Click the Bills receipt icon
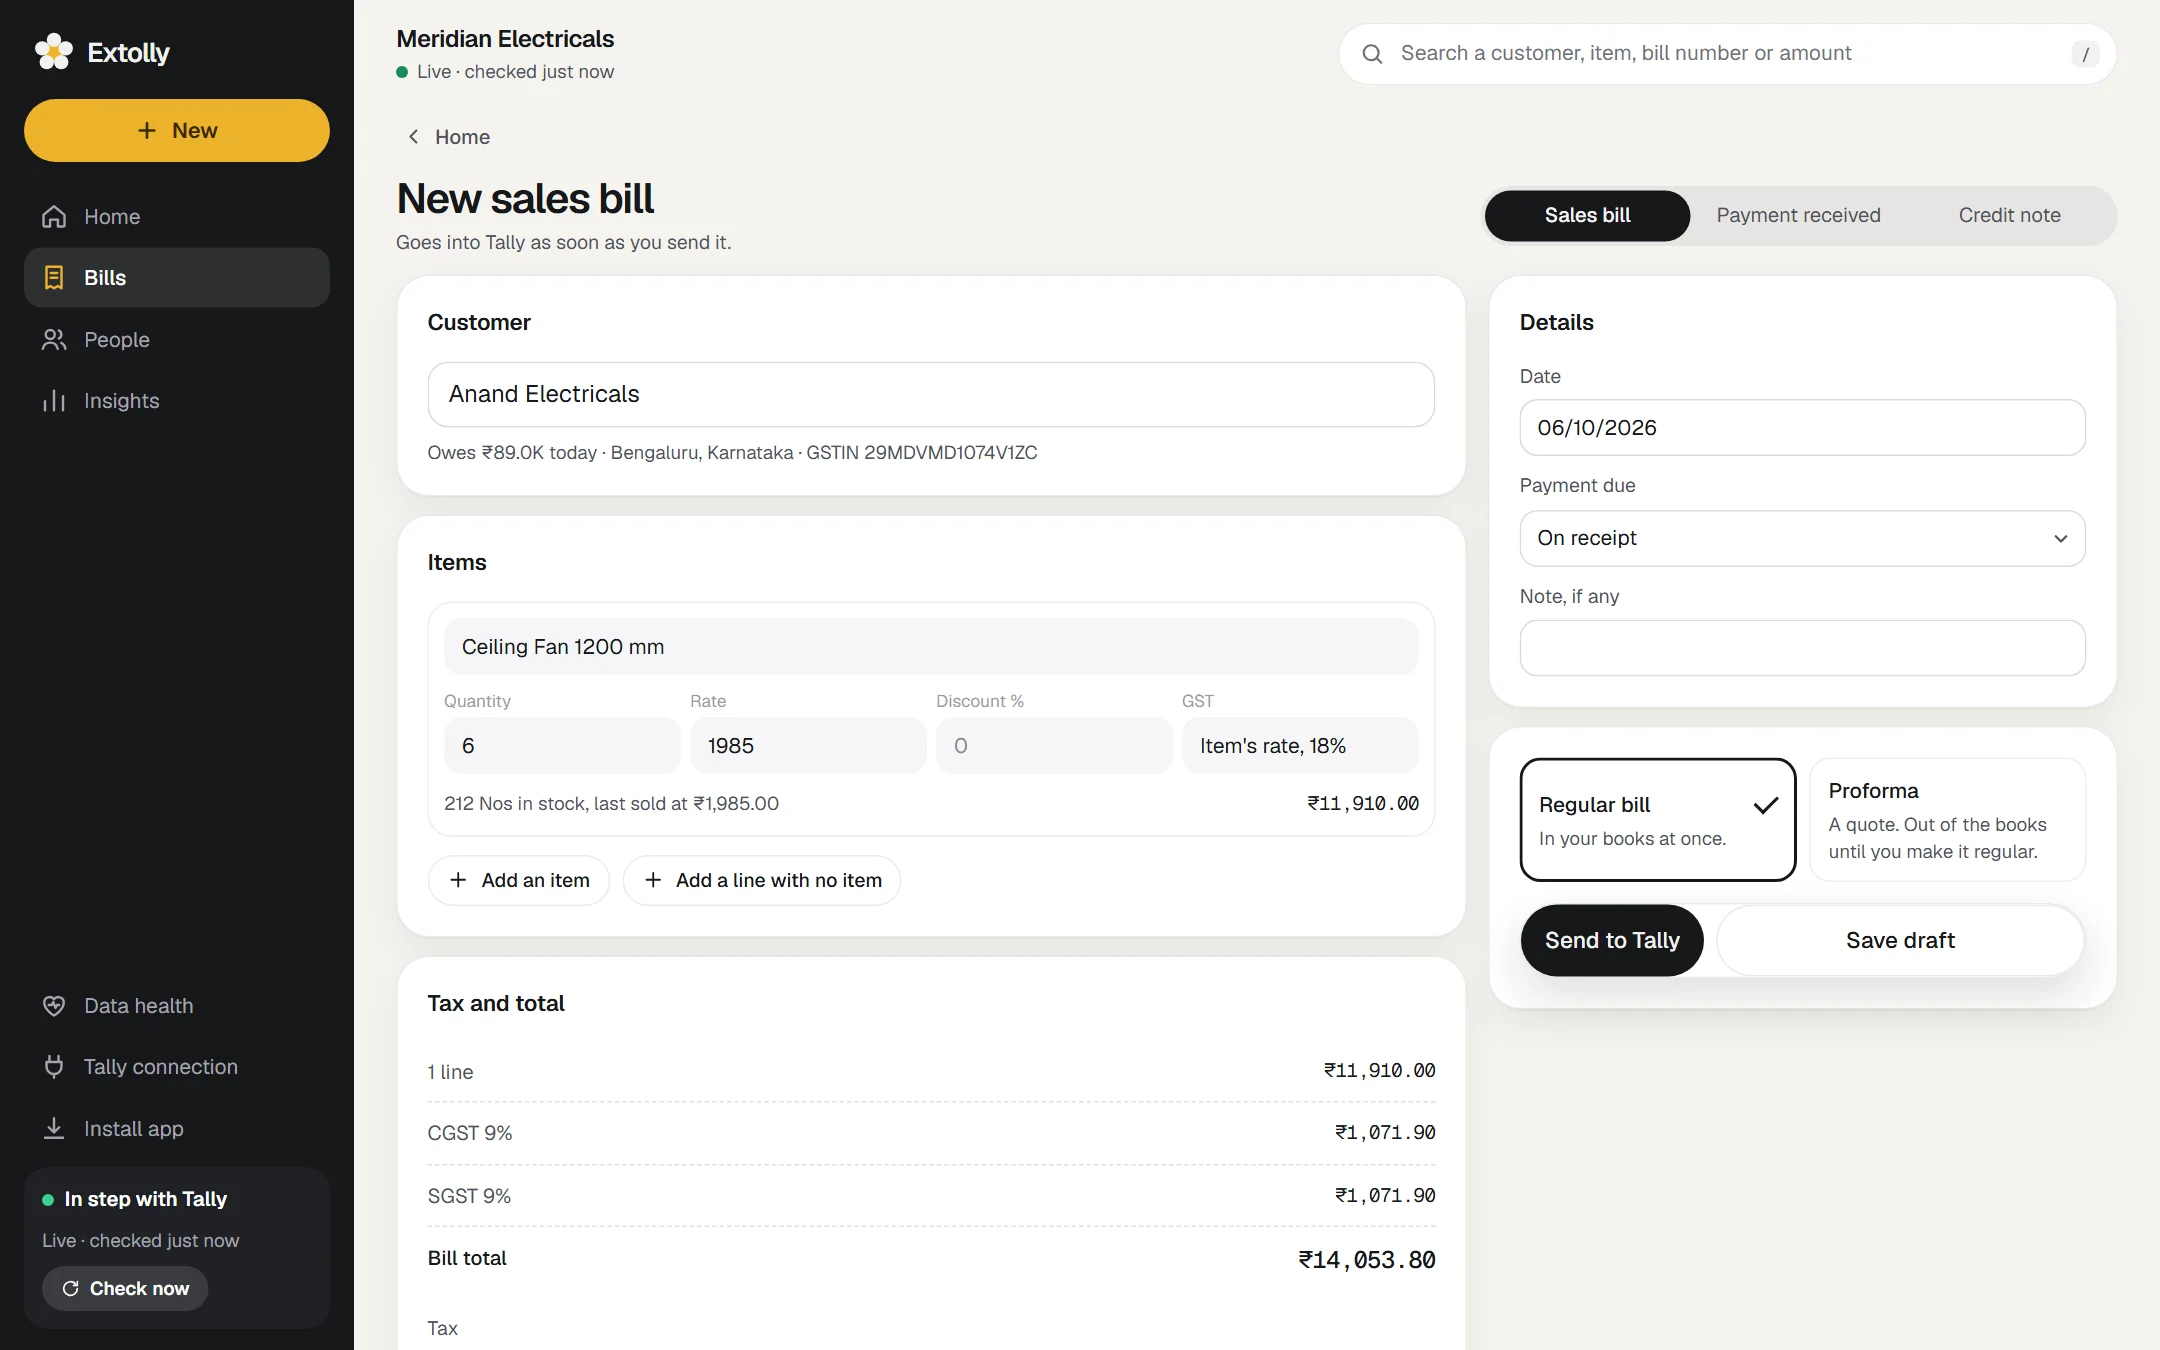Image resolution: width=2160 pixels, height=1350 pixels. tap(54, 277)
